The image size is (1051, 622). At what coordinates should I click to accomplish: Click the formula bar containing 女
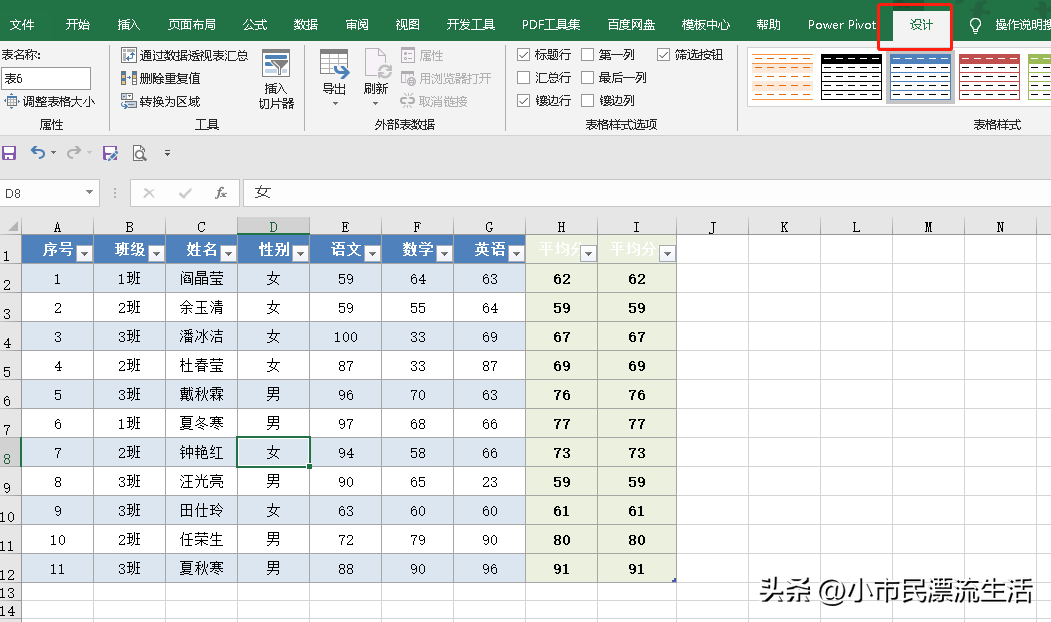coord(646,193)
